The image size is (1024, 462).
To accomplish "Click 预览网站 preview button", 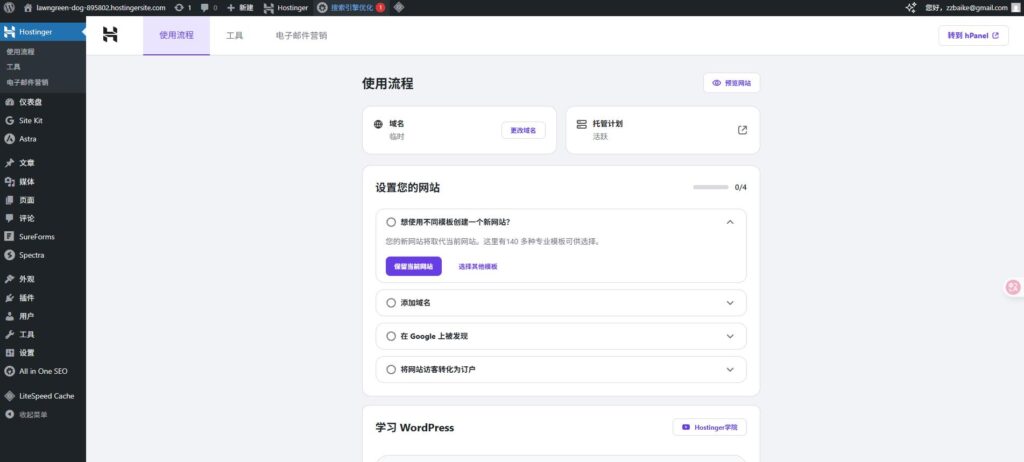I will (731, 83).
